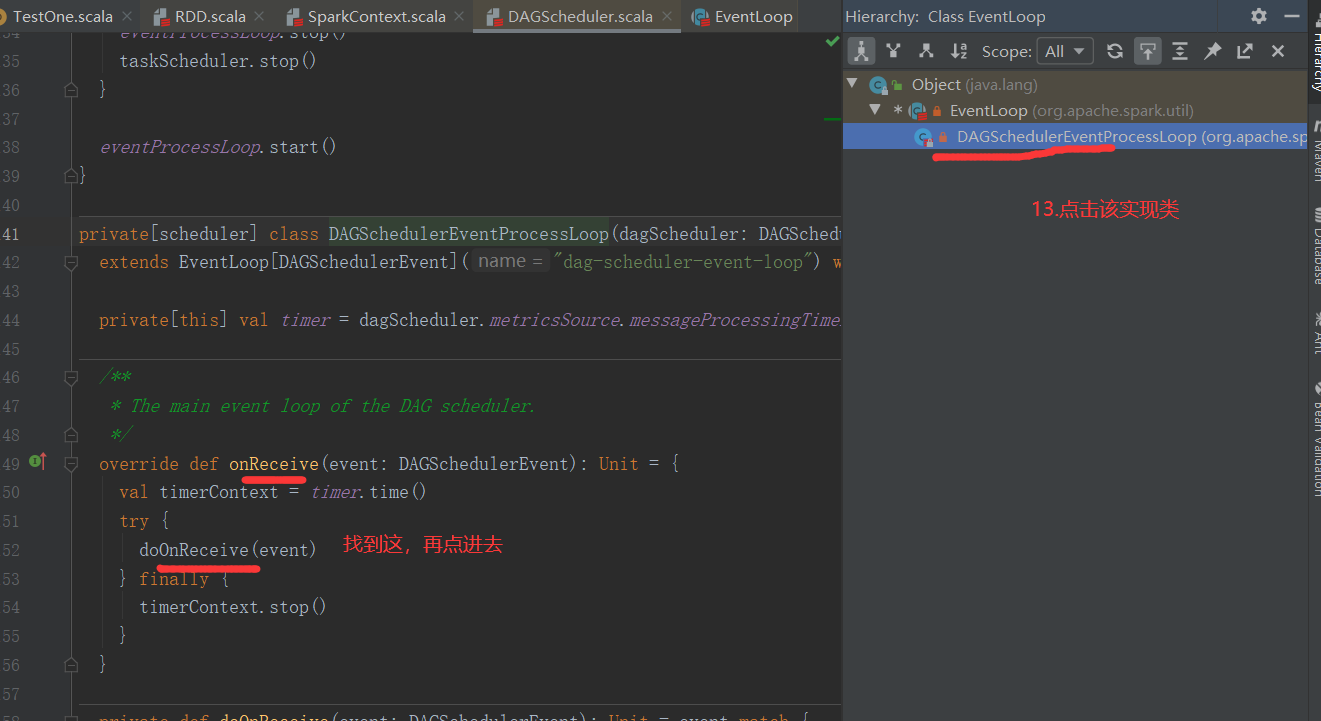This screenshot has width=1321, height=721.
Task: Export hierarchy to text file
Action: pos(1245,51)
